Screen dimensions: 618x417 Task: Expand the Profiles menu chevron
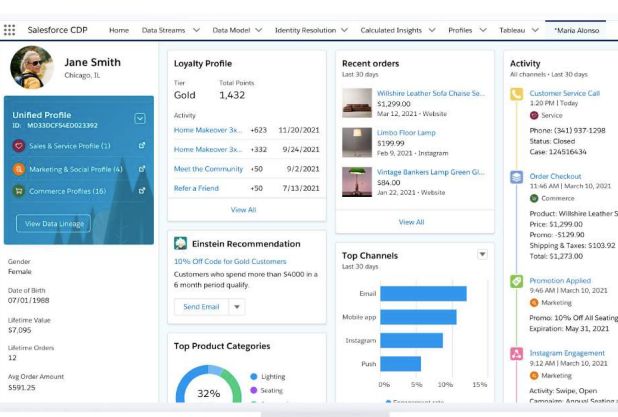(x=483, y=30)
